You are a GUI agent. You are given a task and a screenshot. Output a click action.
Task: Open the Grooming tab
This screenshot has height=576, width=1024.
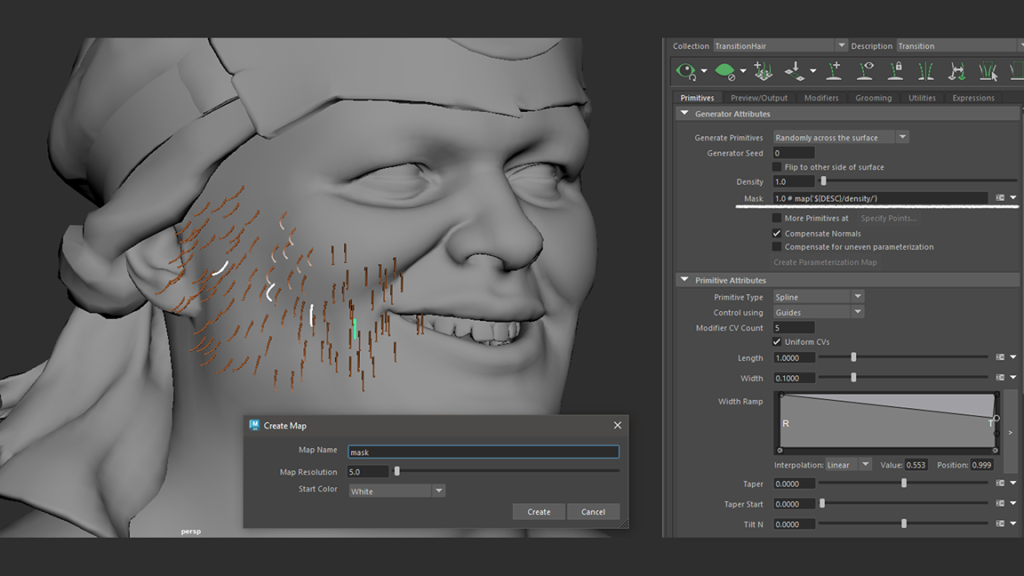[873, 98]
